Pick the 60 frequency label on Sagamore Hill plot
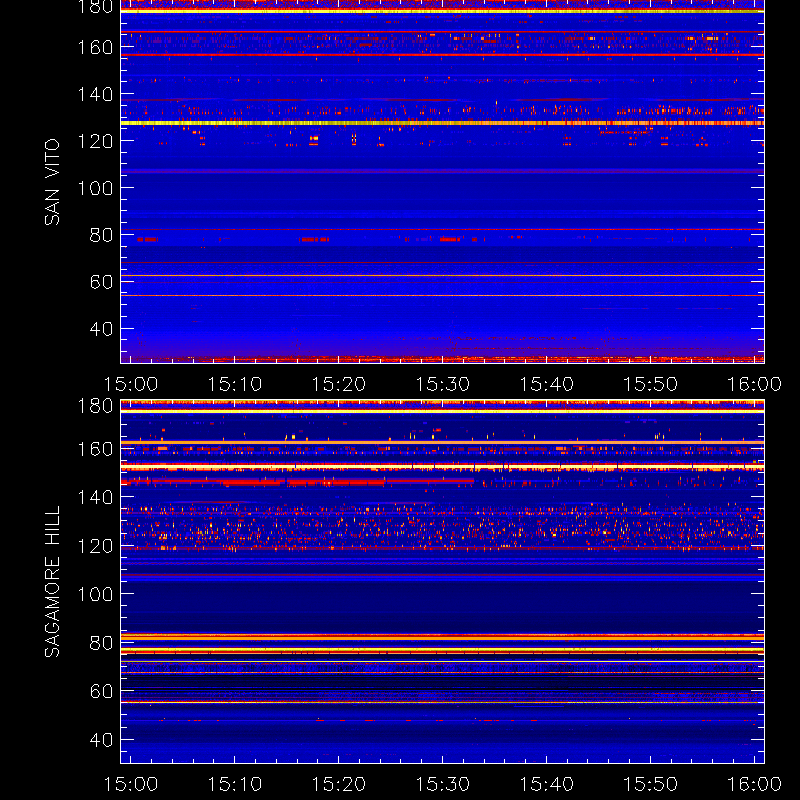This screenshot has height=800, width=800. (x=101, y=691)
